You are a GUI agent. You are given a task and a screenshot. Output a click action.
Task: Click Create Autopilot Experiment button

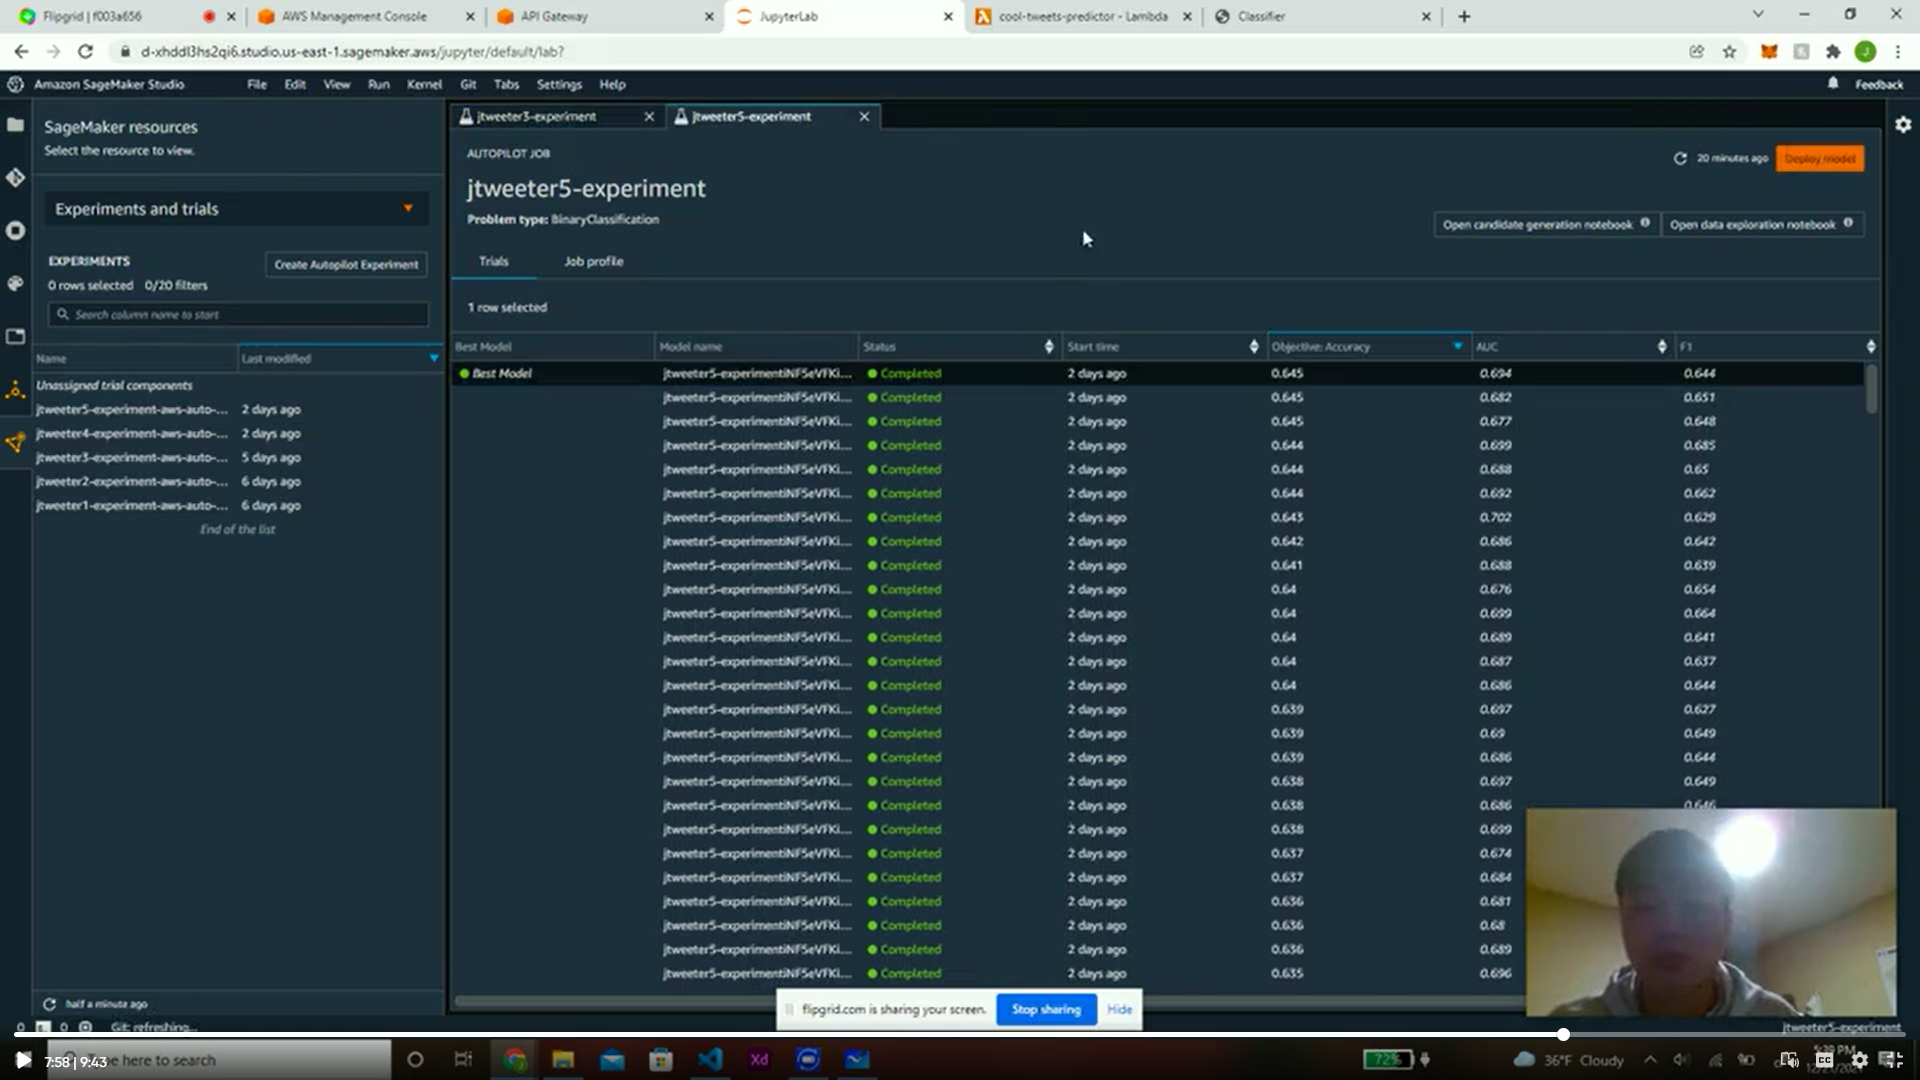pyautogui.click(x=346, y=265)
